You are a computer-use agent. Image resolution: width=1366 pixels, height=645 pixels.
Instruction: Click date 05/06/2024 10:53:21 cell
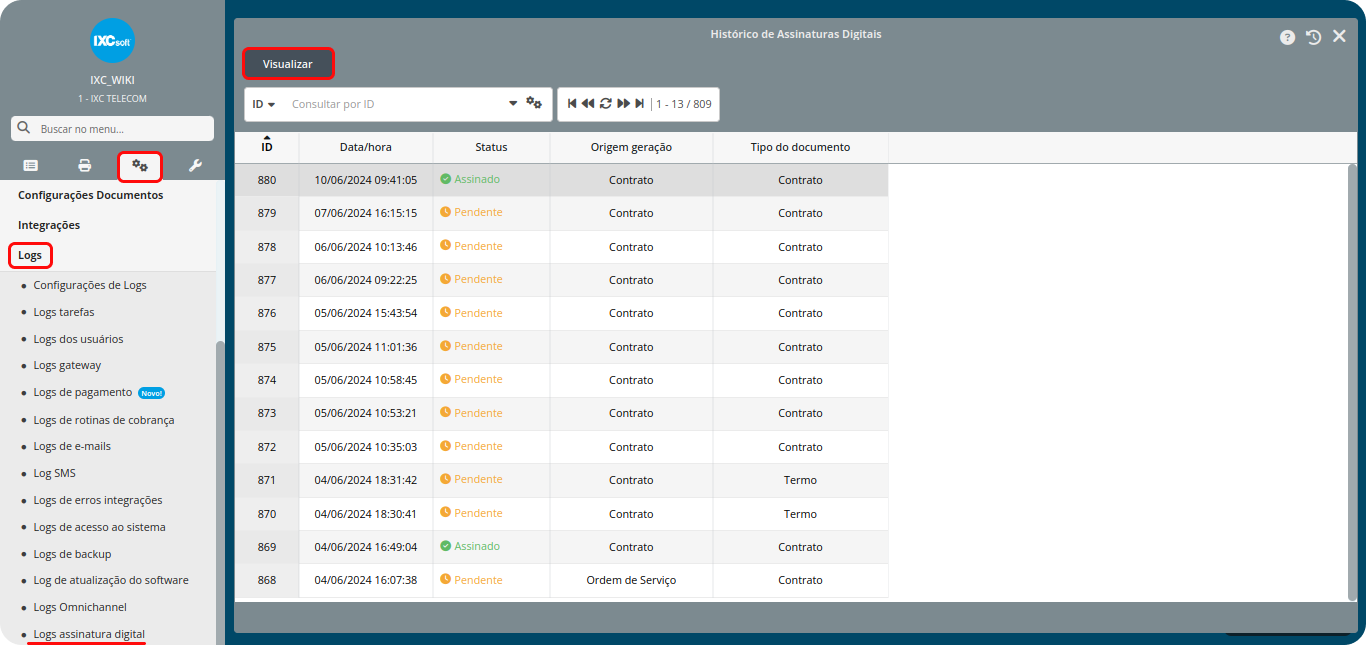(366, 413)
